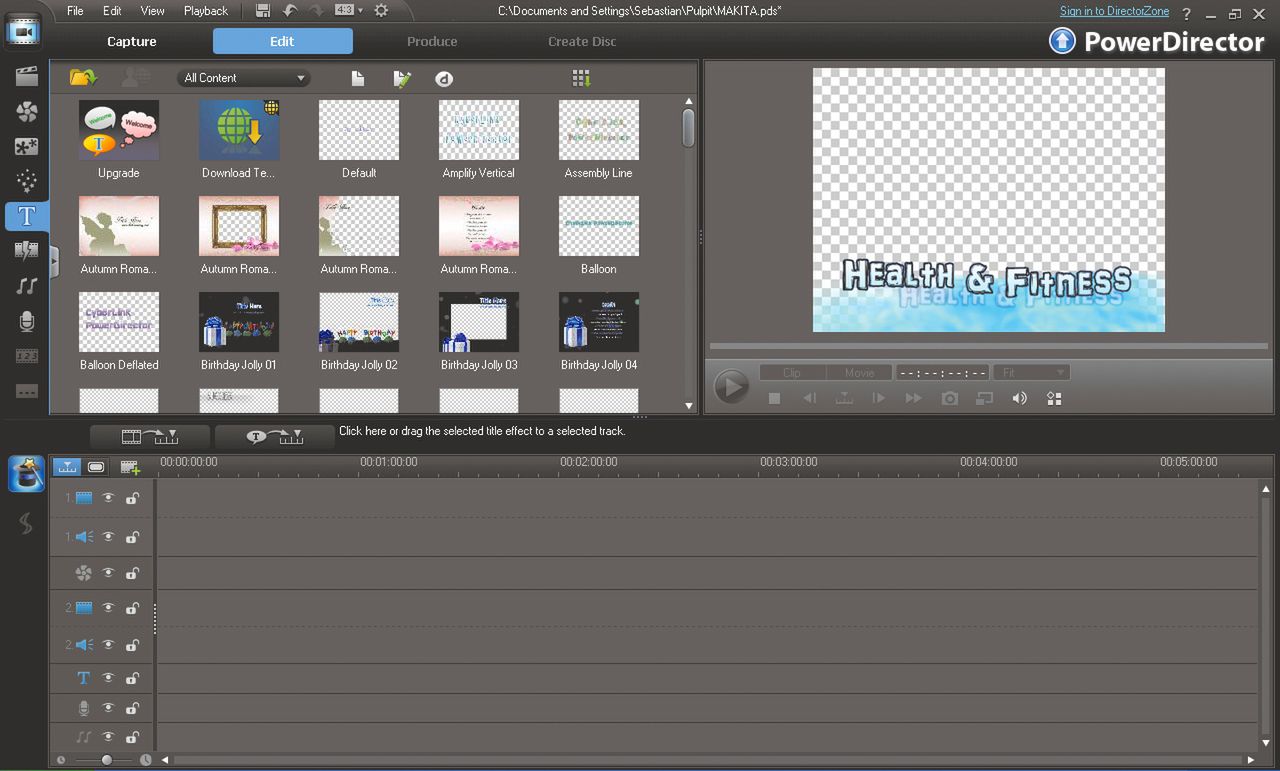
Task: Open the 4:3 aspect ratio dropdown
Action: [x=349, y=11]
